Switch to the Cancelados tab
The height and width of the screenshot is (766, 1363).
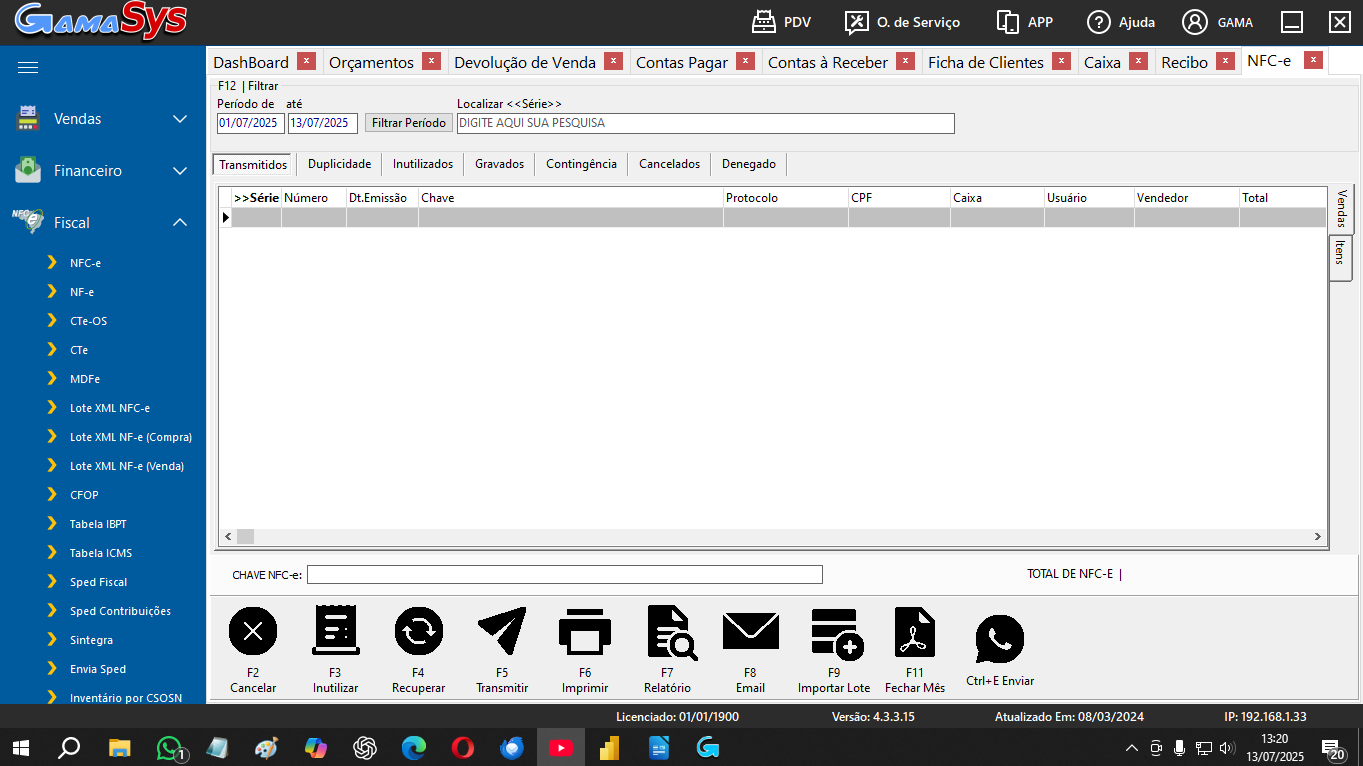click(x=669, y=164)
